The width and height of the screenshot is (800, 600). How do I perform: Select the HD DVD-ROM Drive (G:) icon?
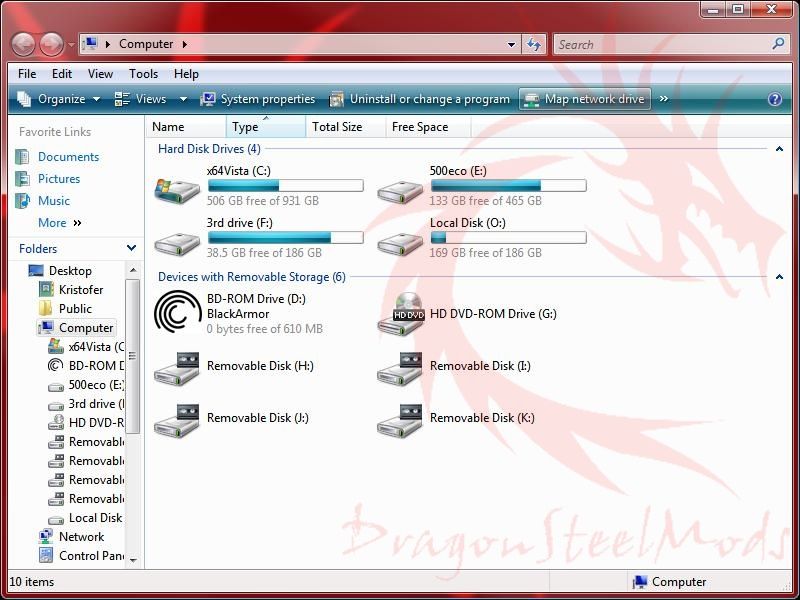[x=401, y=314]
